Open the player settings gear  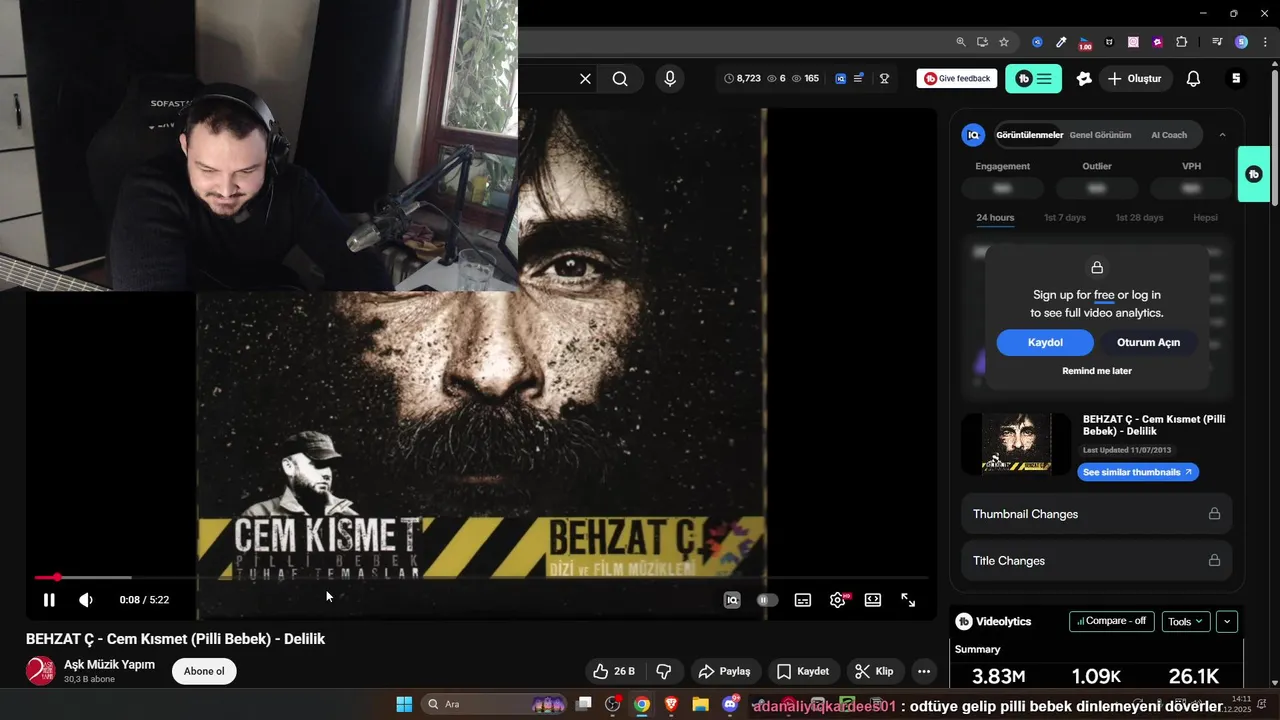click(838, 600)
